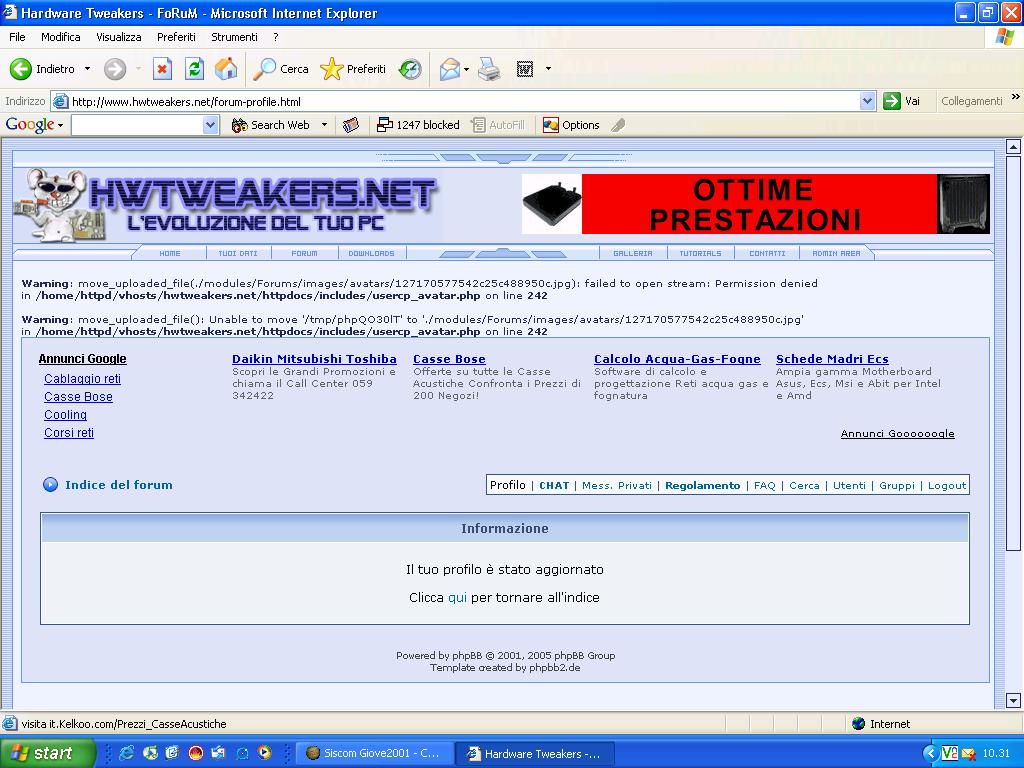Open the address bar dropdown list

pos(867,101)
